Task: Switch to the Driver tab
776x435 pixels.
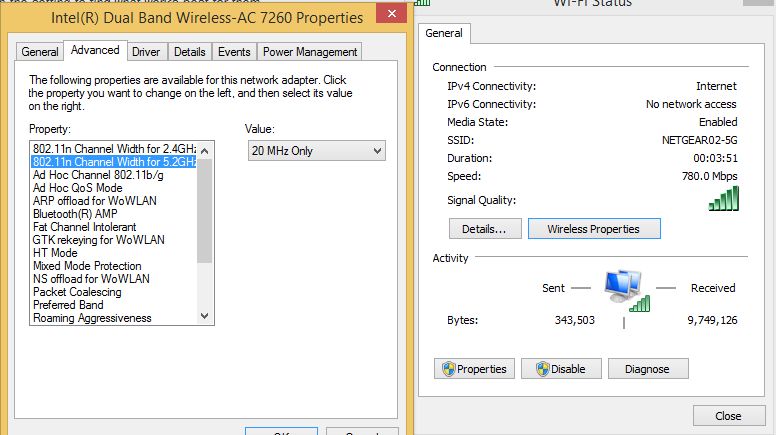Action: pos(146,52)
